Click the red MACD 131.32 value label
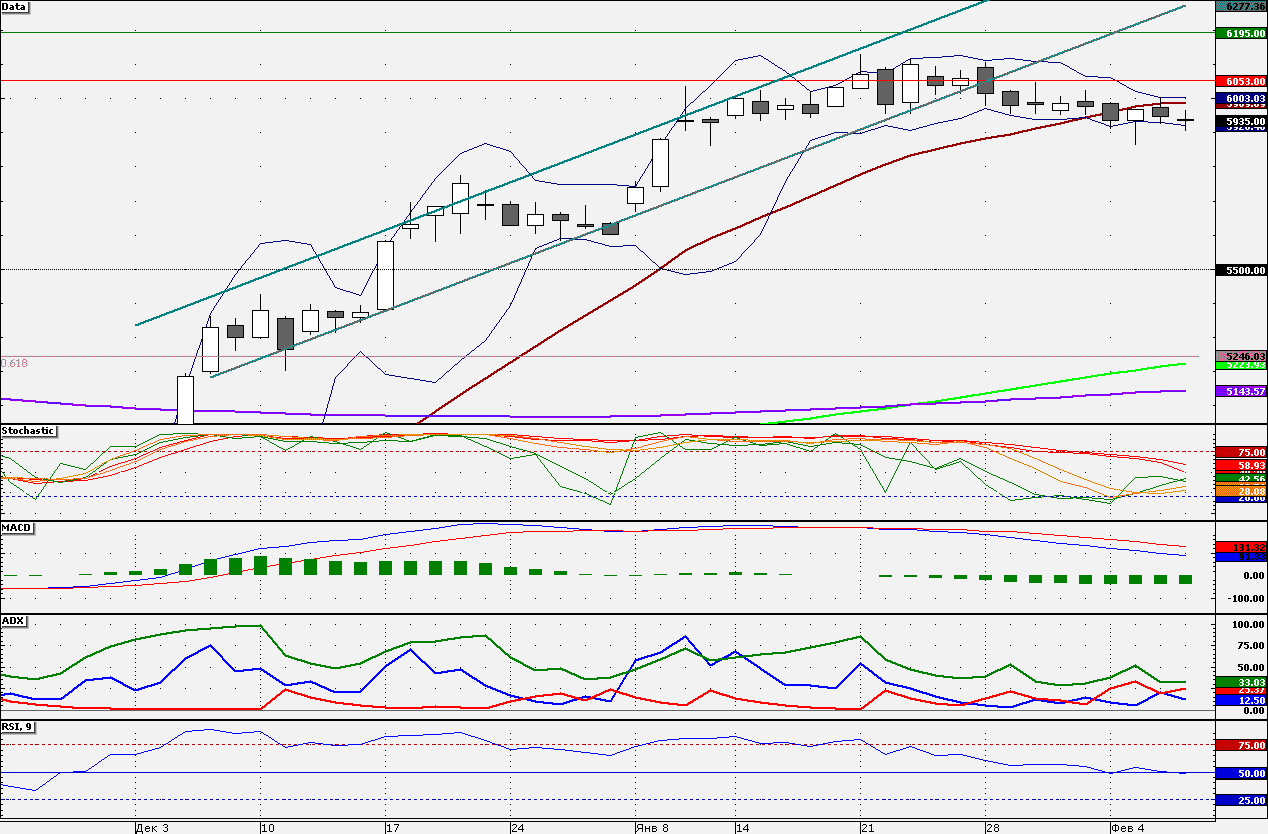Image resolution: width=1268 pixels, height=834 pixels. (x=1240, y=547)
